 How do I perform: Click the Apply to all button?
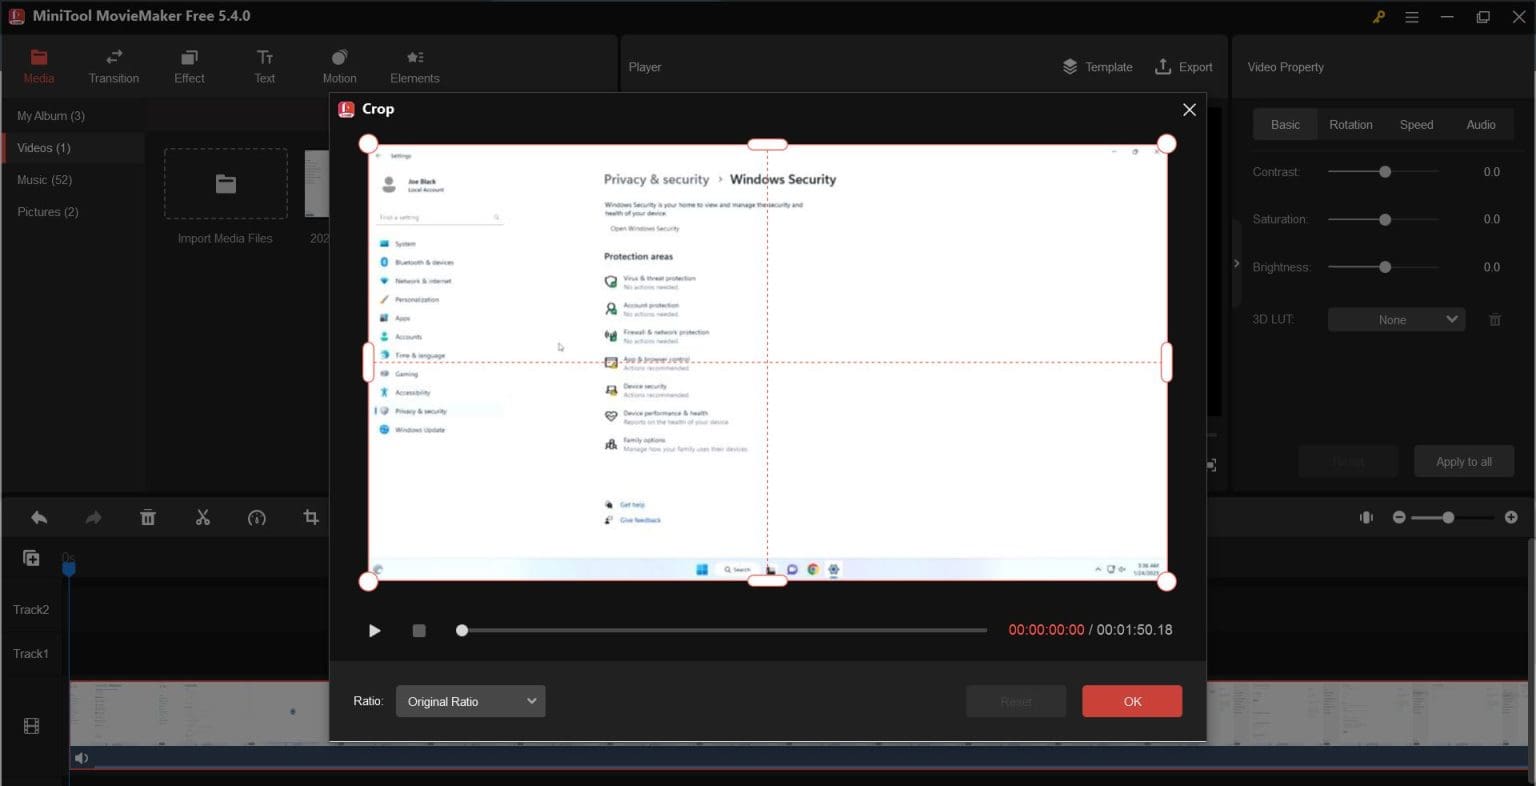tap(1463, 461)
